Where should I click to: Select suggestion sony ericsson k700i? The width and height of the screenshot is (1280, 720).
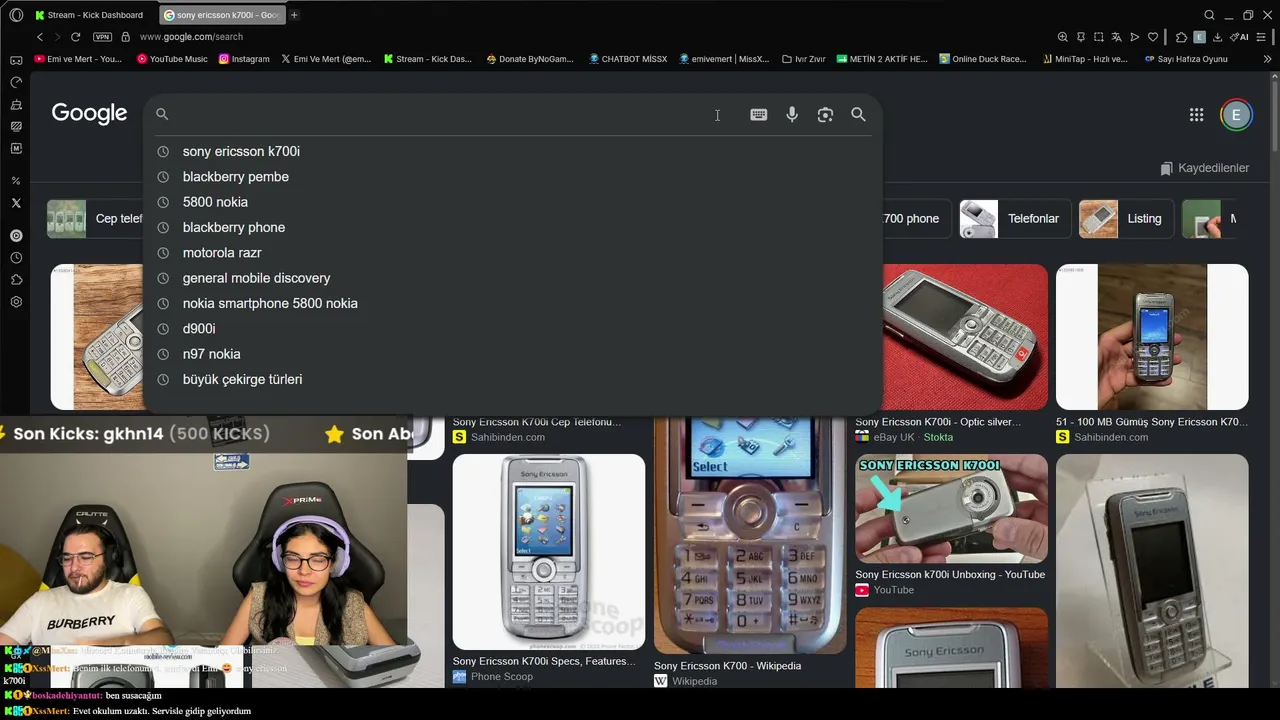512,151
